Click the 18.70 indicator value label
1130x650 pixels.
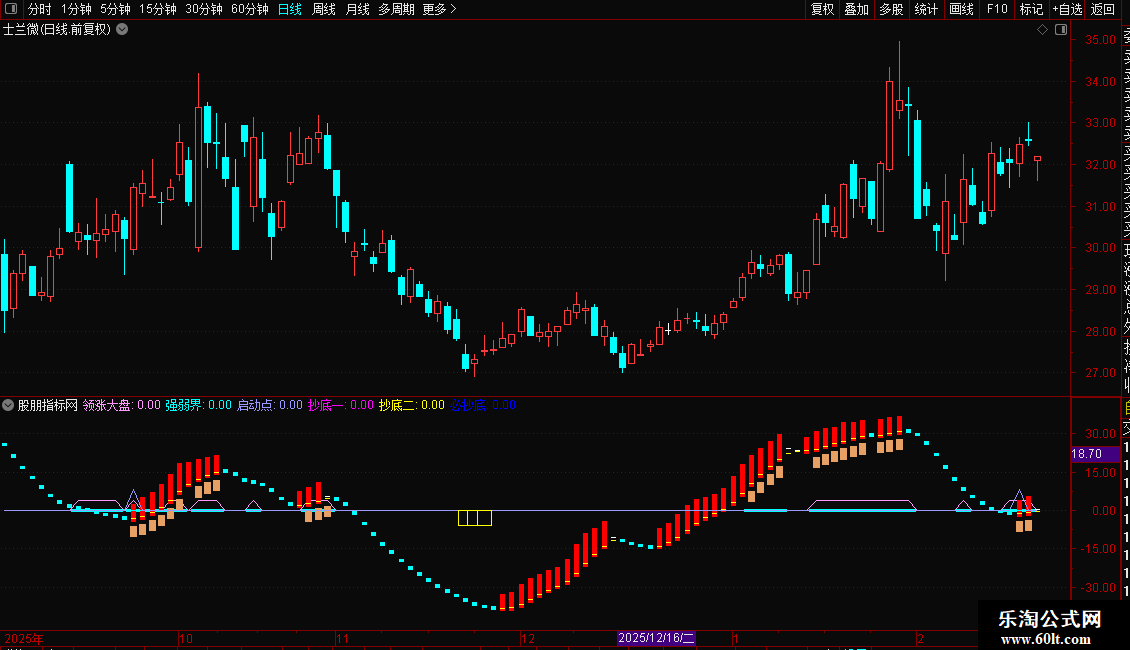click(x=1095, y=454)
